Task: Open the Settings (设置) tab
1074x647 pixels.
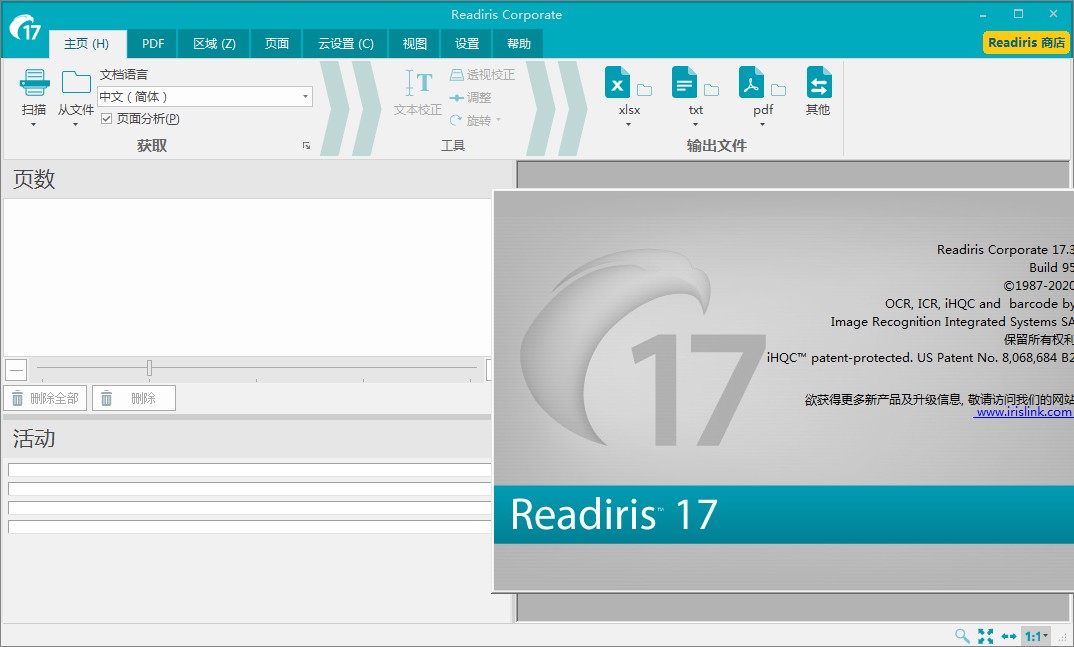Action: coord(467,44)
